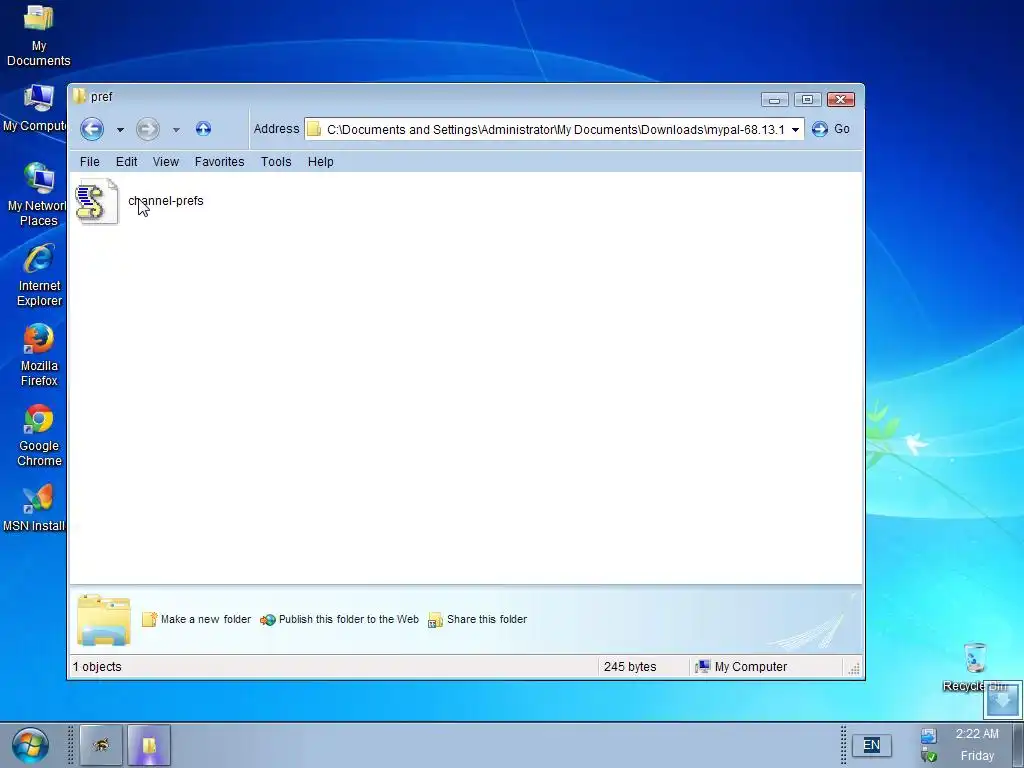
Task: Click the 2:22 AM clock
Action: (x=977, y=734)
